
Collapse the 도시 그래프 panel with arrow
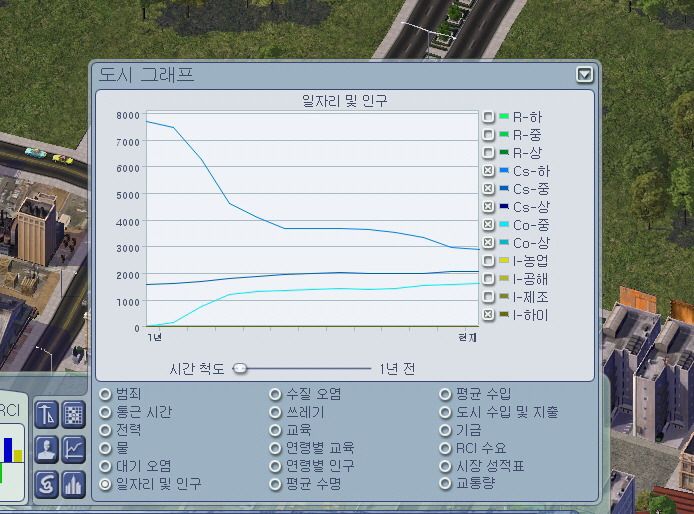pyautogui.click(x=584, y=74)
